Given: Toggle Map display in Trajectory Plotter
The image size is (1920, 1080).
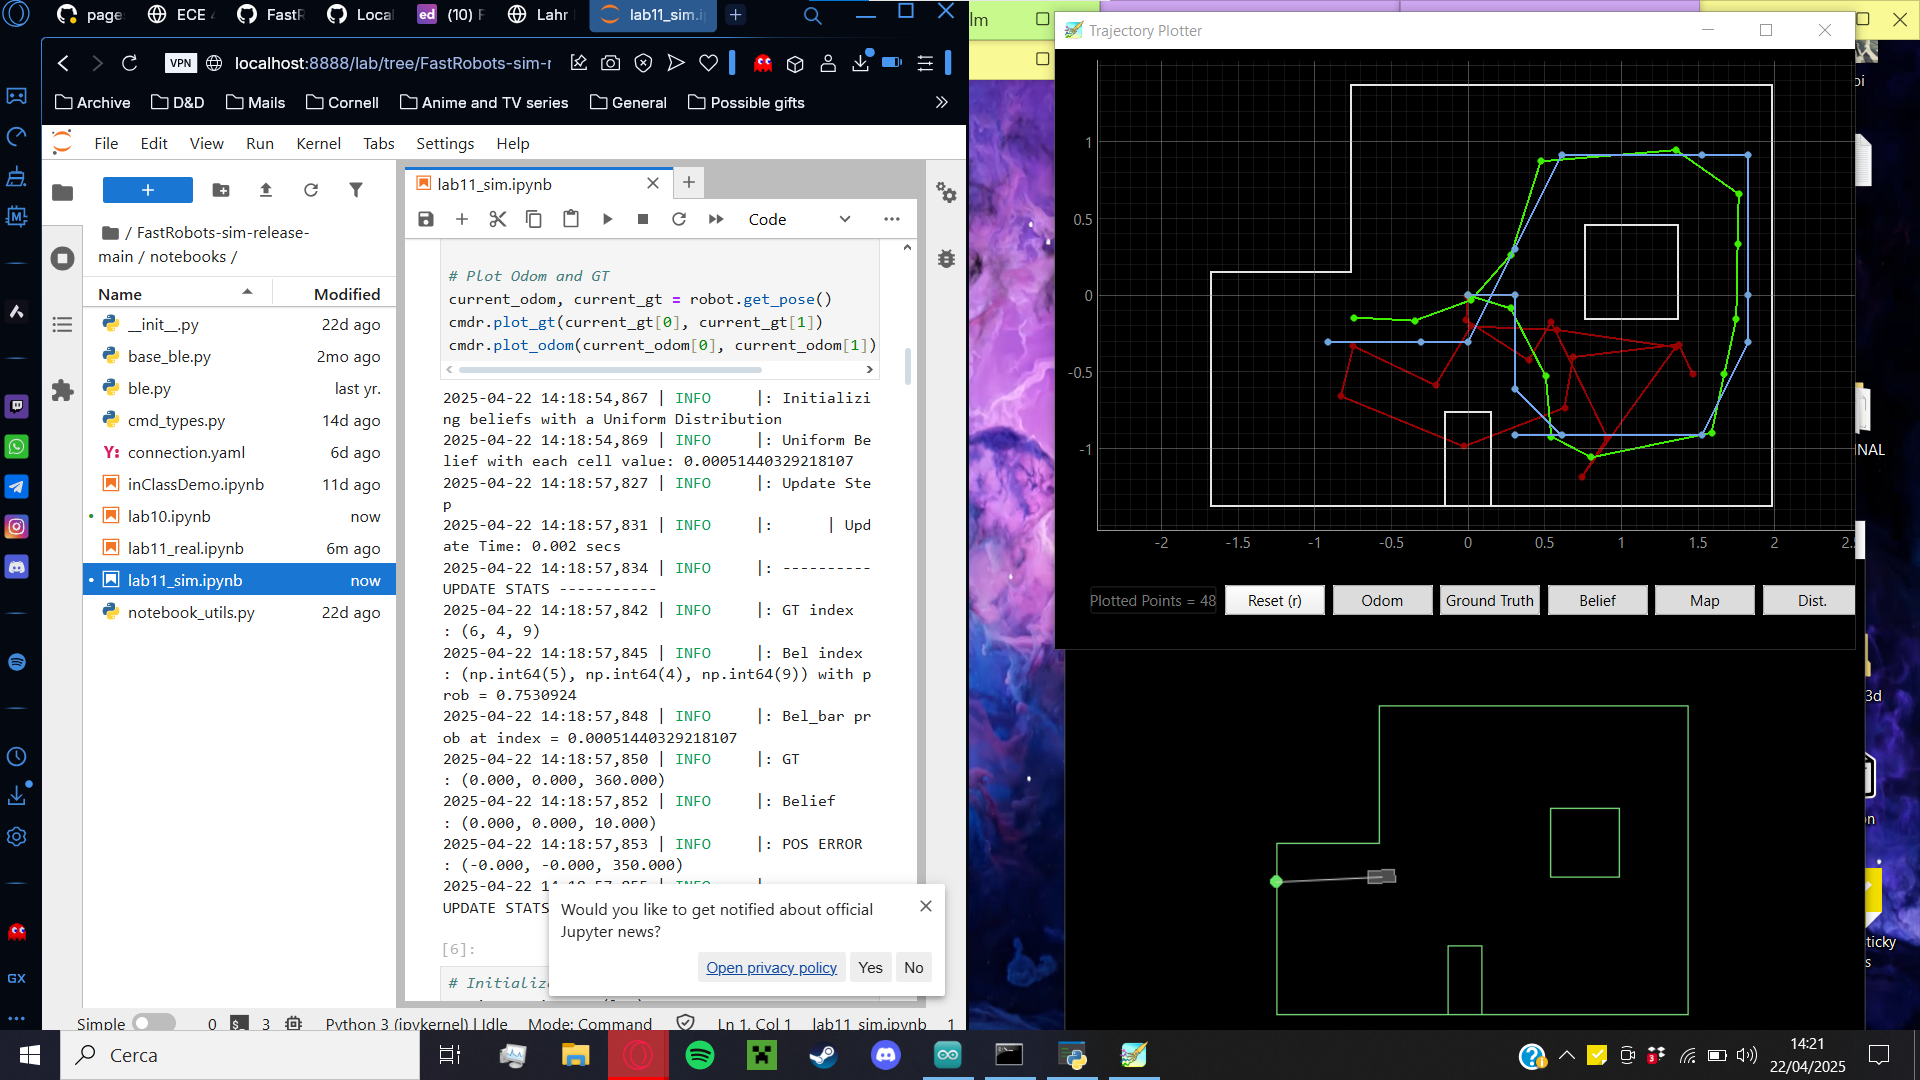Looking at the screenshot, I should pos(1704,600).
